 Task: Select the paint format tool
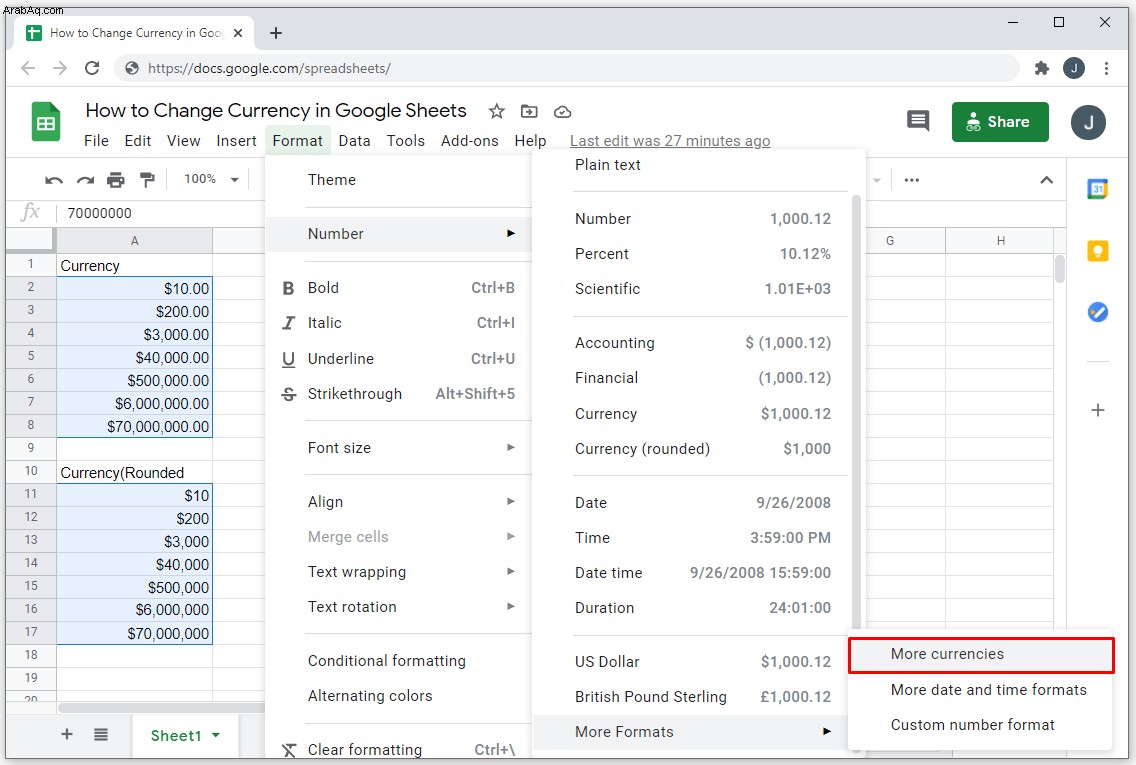tap(147, 180)
